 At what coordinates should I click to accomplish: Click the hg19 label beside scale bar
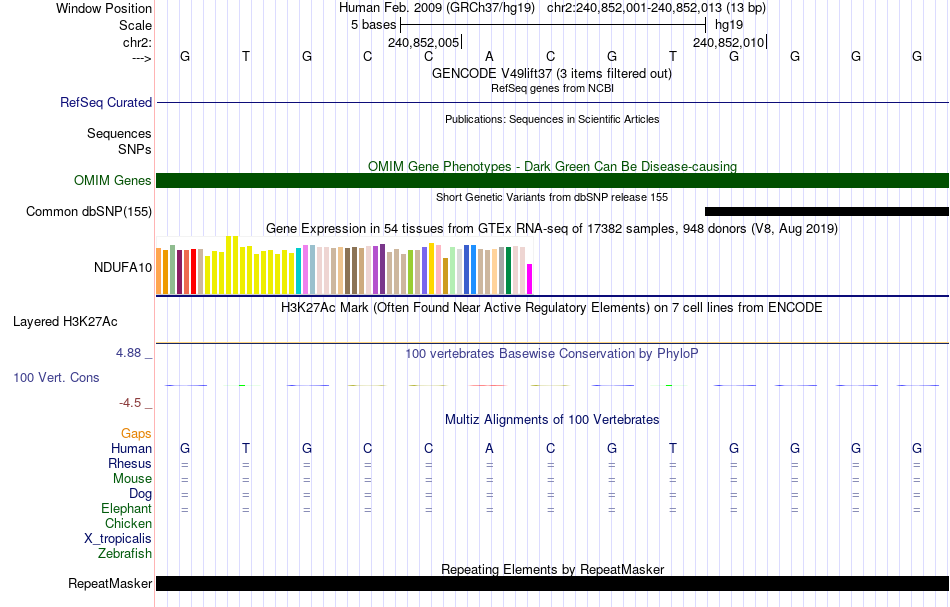(x=729, y=25)
